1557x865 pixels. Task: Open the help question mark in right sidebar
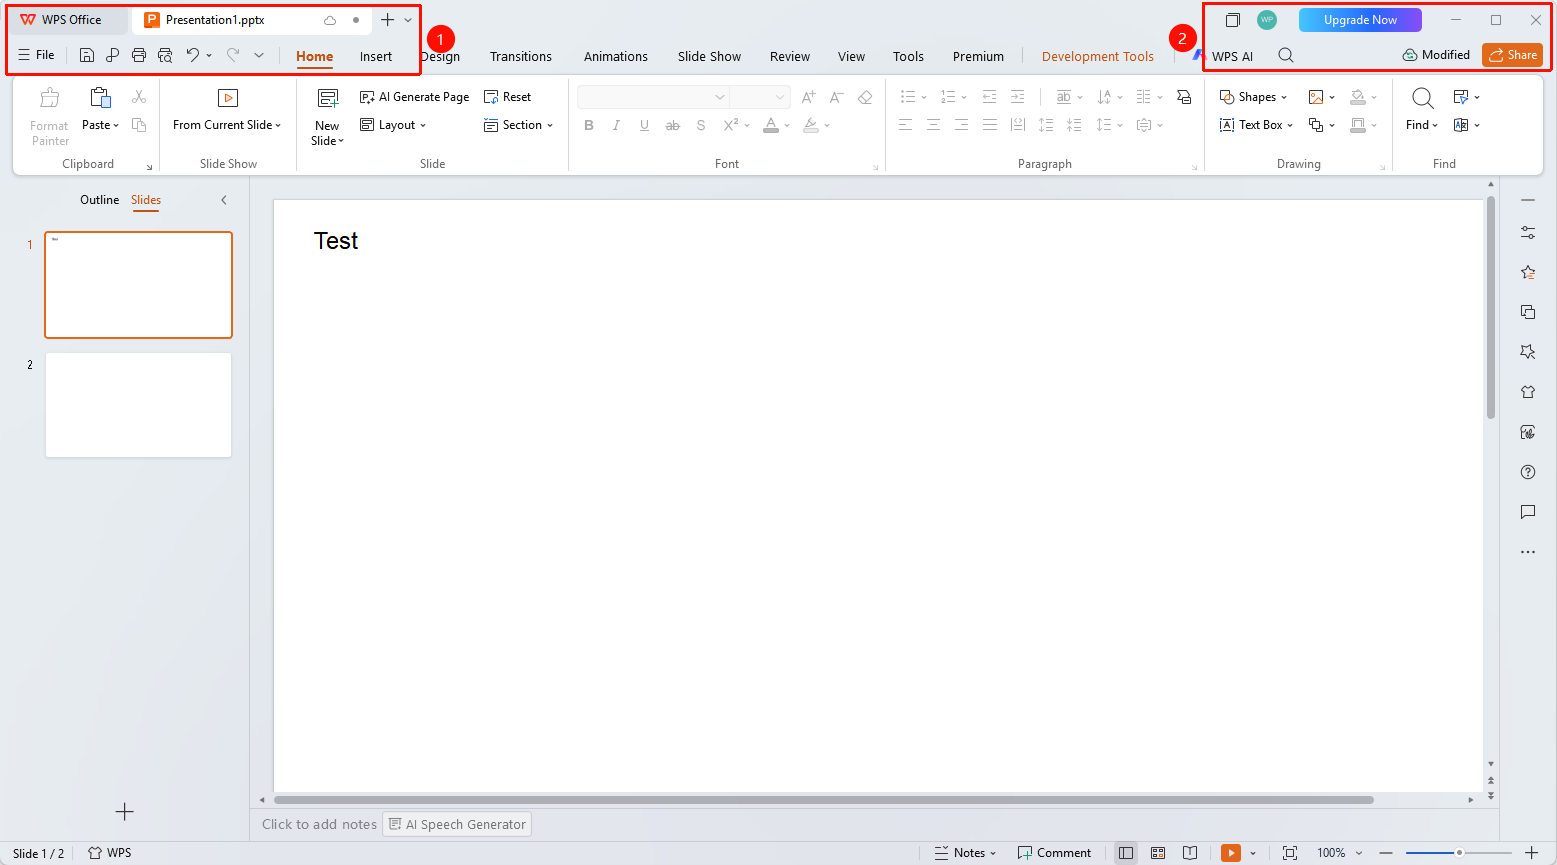tap(1528, 472)
